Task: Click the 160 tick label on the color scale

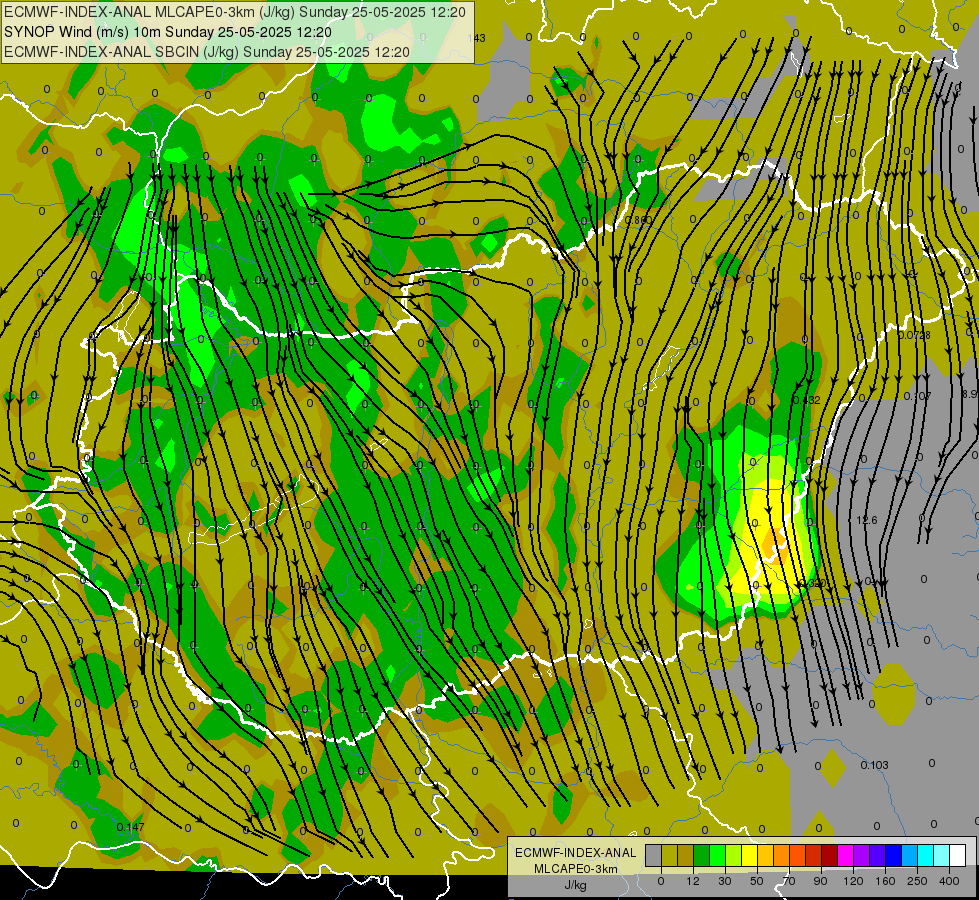Action: tap(885, 881)
